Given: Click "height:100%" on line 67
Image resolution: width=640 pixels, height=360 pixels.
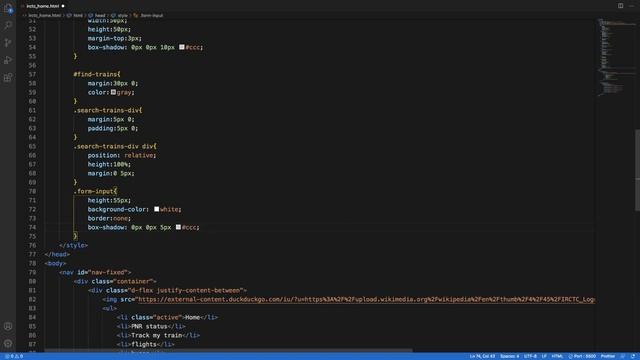Looking at the screenshot, I should pyautogui.click(x=109, y=164).
